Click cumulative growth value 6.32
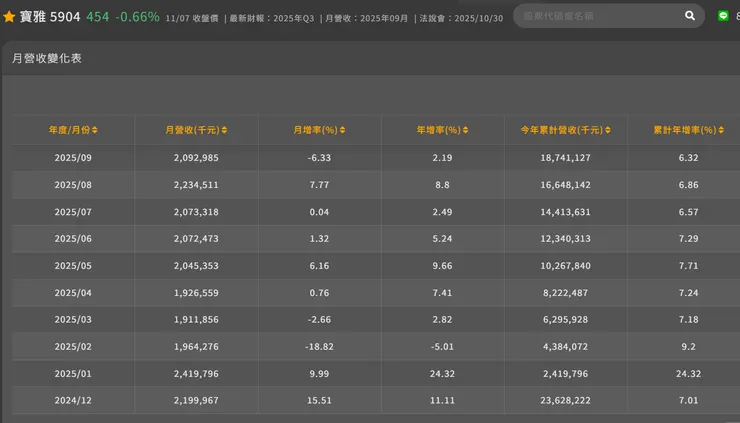 point(689,158)
